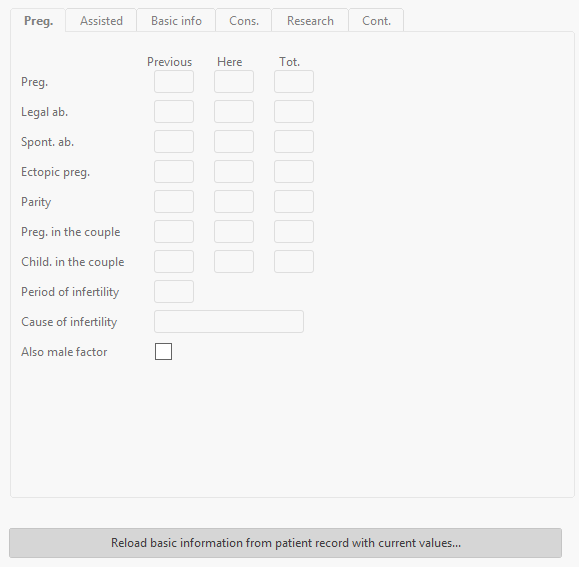579x567 pixels.
Task: Enable the Also male factor checkbox
Action: pyautogui.click(x=163, y=351)
